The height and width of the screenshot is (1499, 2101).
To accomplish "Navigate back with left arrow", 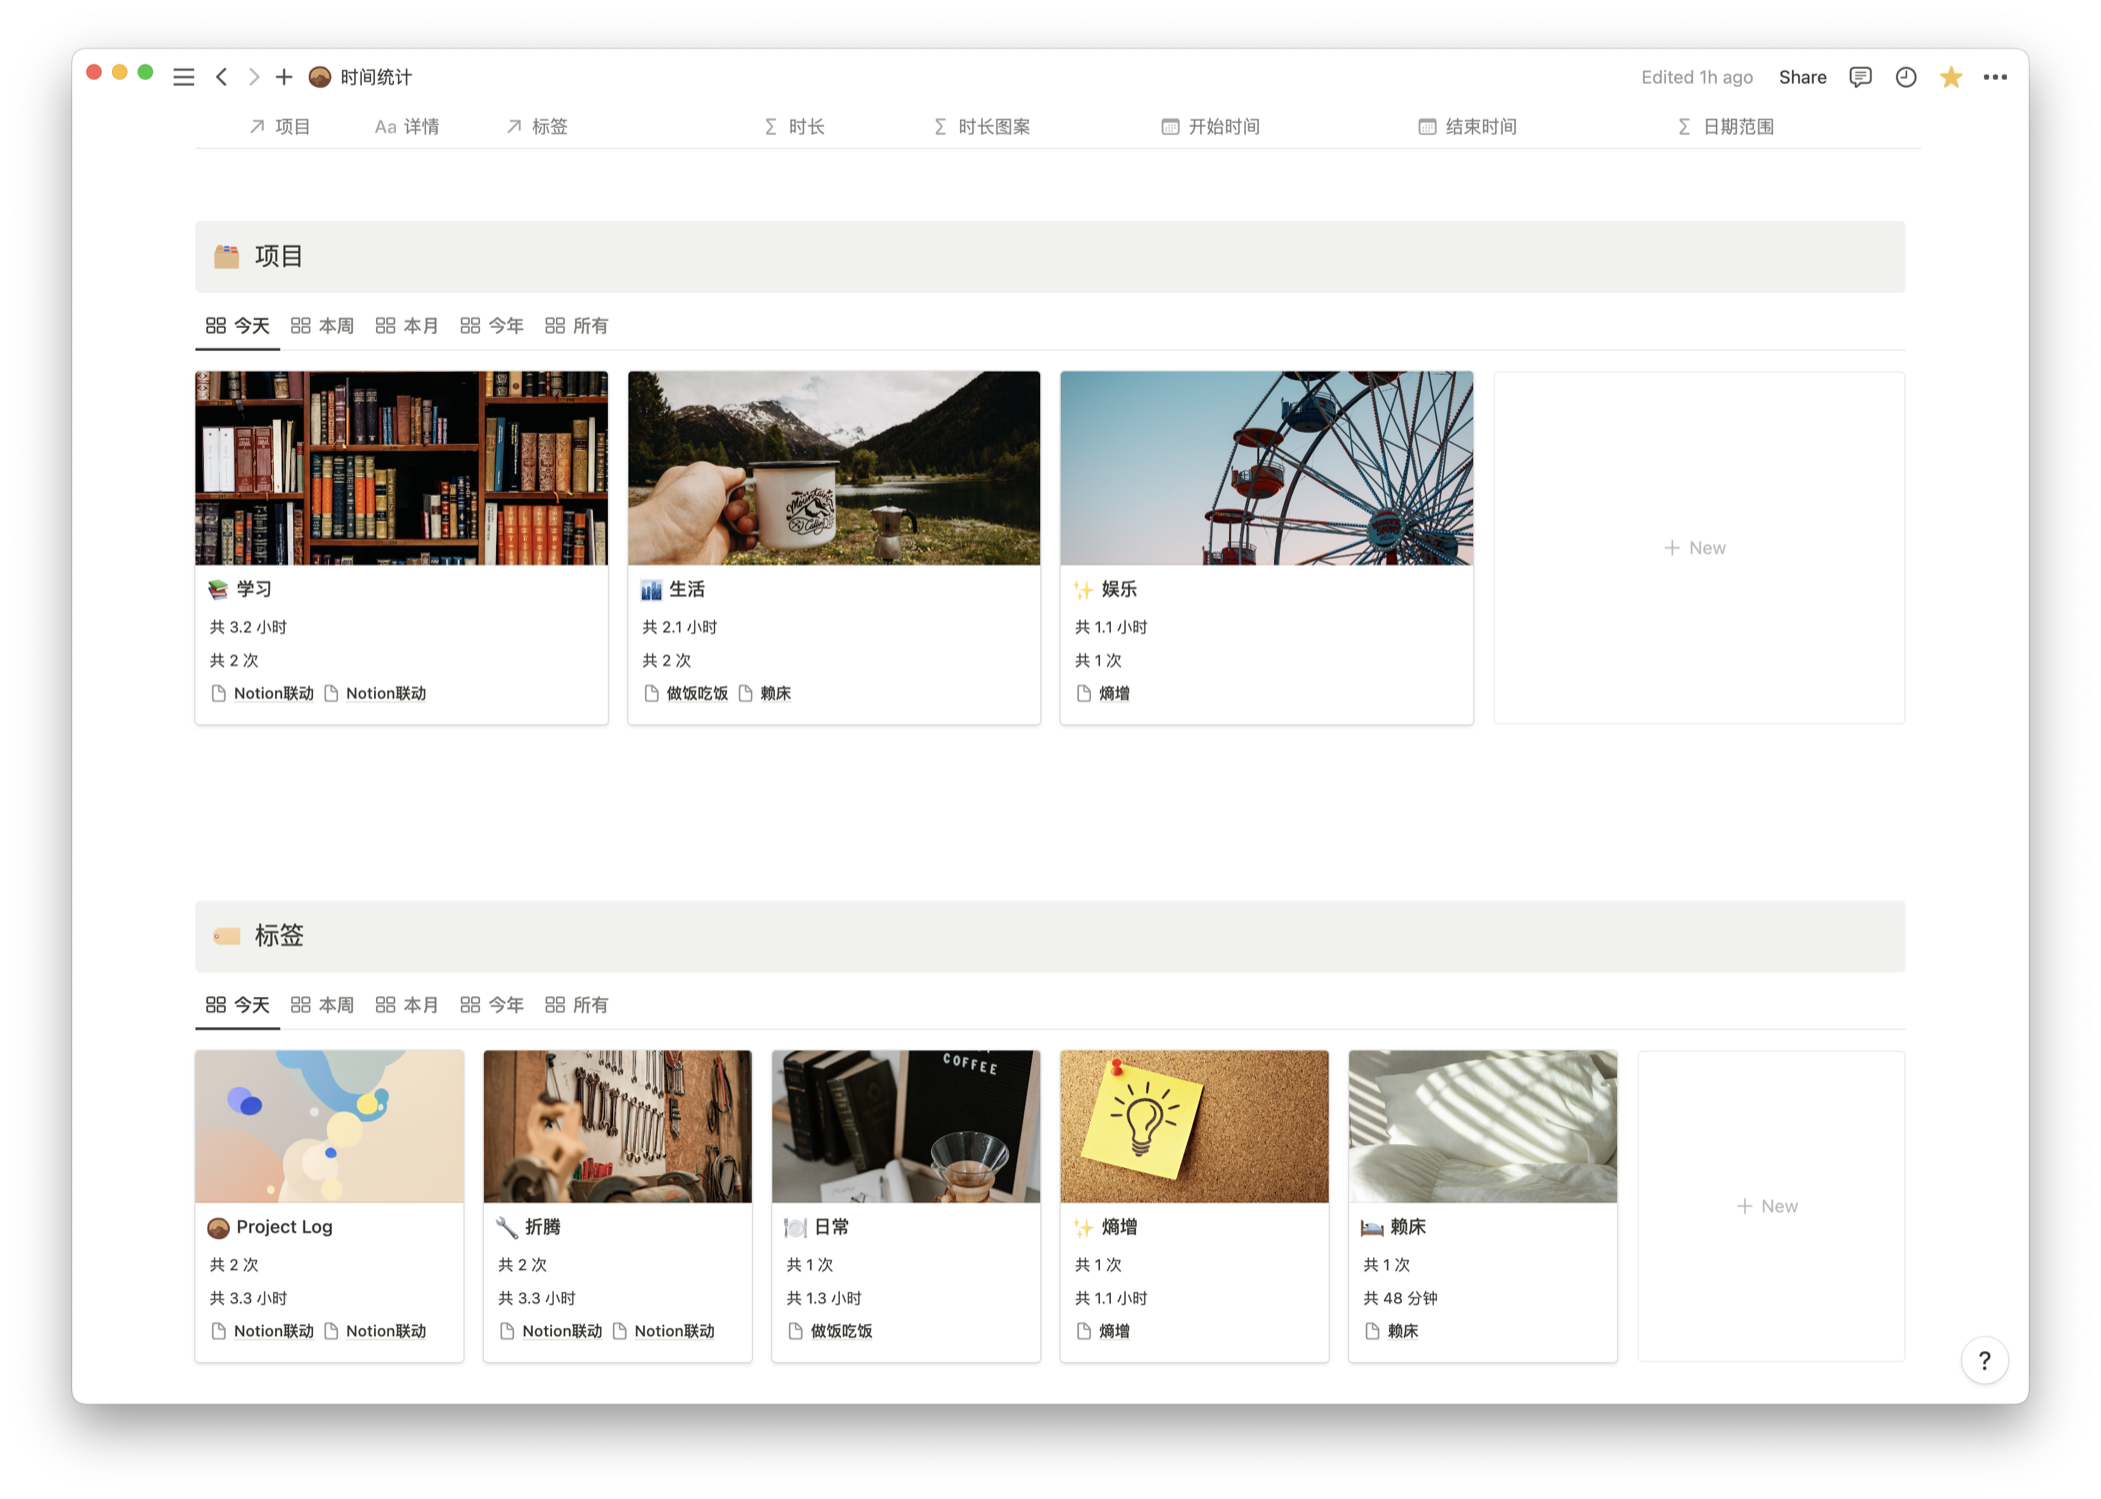I will [x=222, y=77].
